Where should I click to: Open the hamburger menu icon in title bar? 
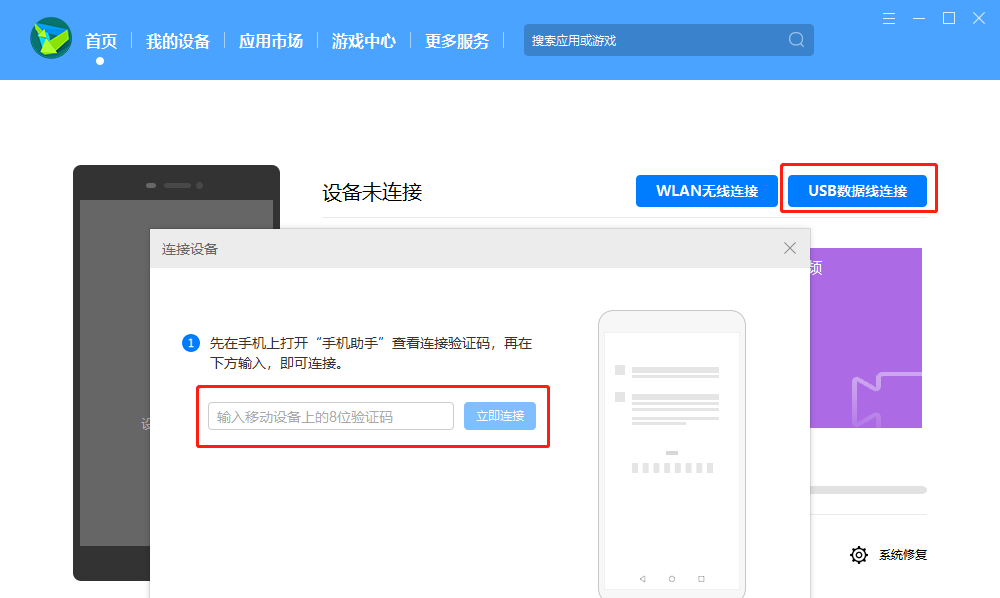(890, 18)
